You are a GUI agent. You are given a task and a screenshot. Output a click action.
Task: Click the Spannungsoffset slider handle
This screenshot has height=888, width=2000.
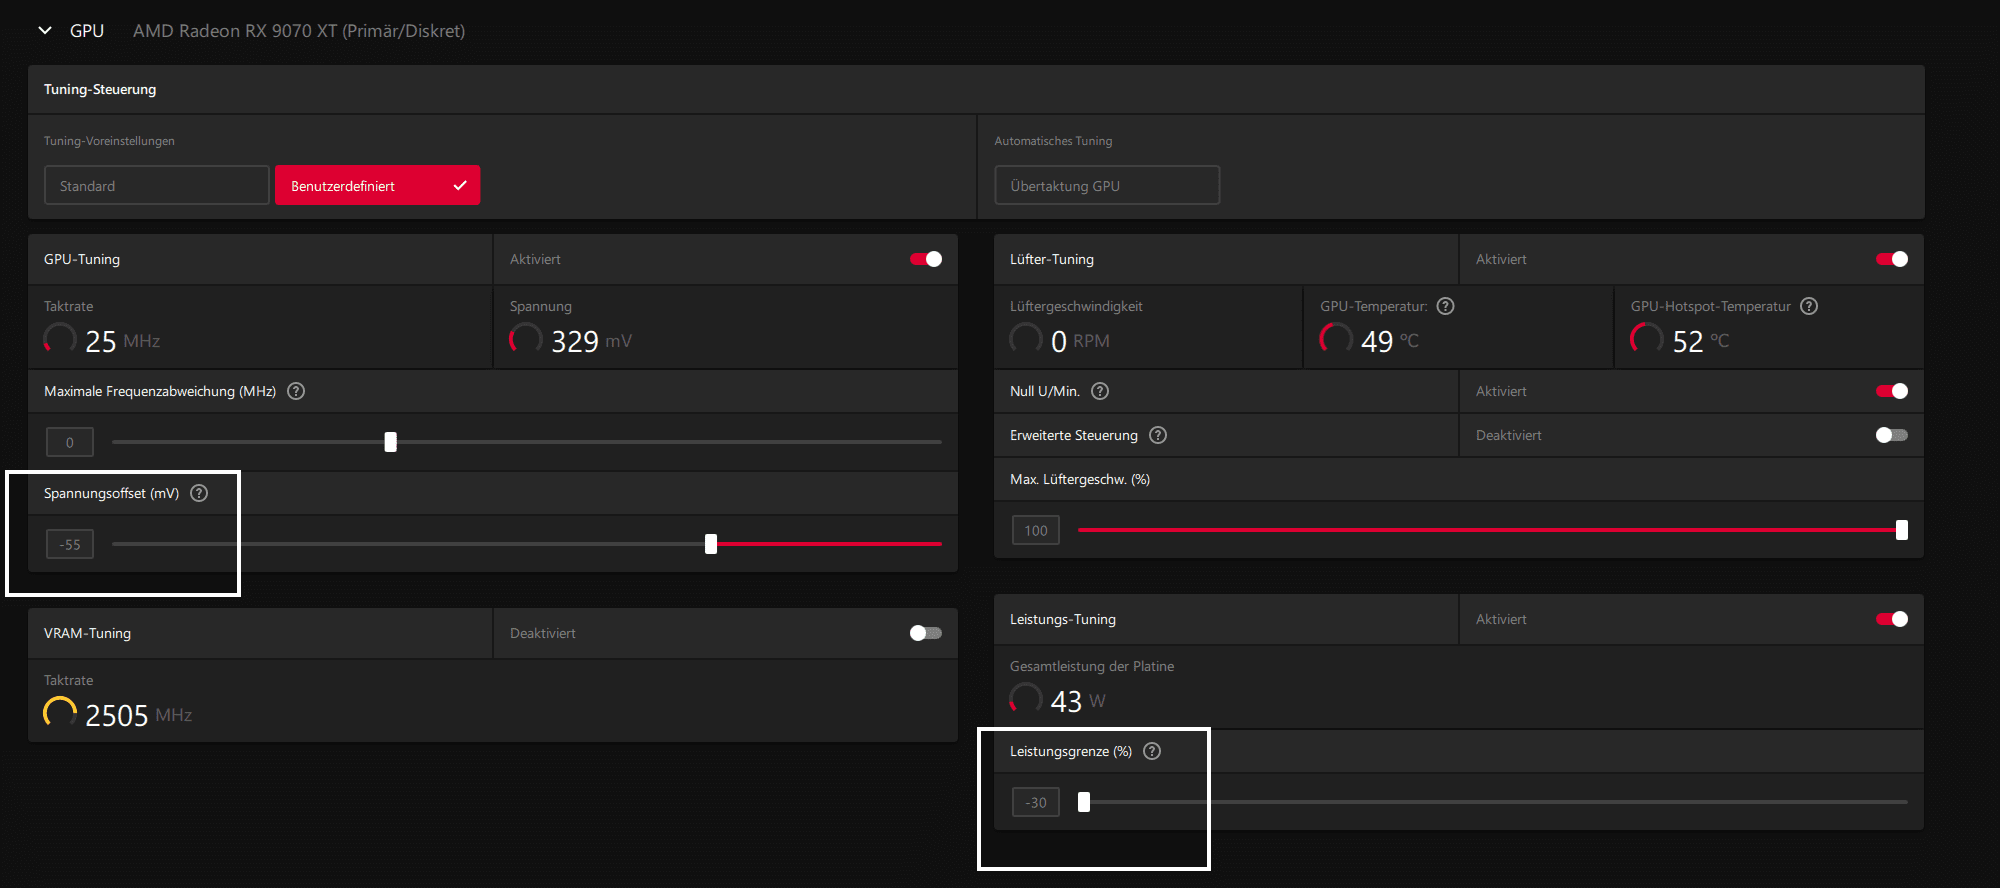coord(711,544)
